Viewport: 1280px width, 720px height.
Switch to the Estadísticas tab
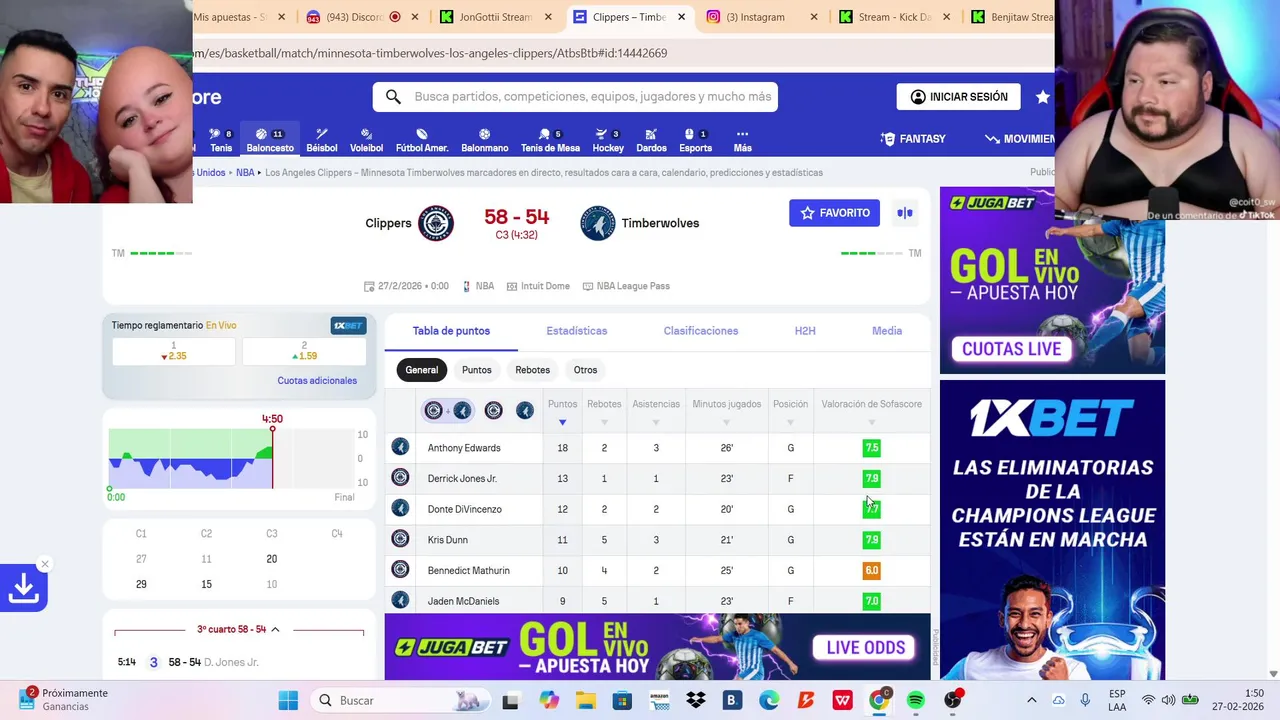tap(576, 331)
